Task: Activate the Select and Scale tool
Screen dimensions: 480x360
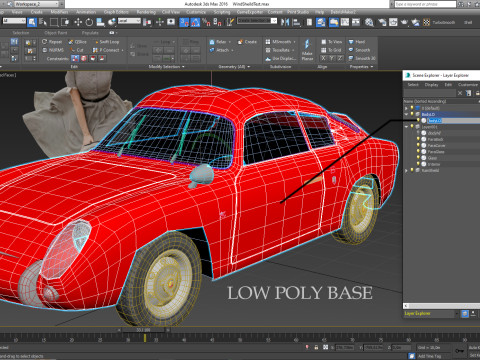Action: point(100,22)
